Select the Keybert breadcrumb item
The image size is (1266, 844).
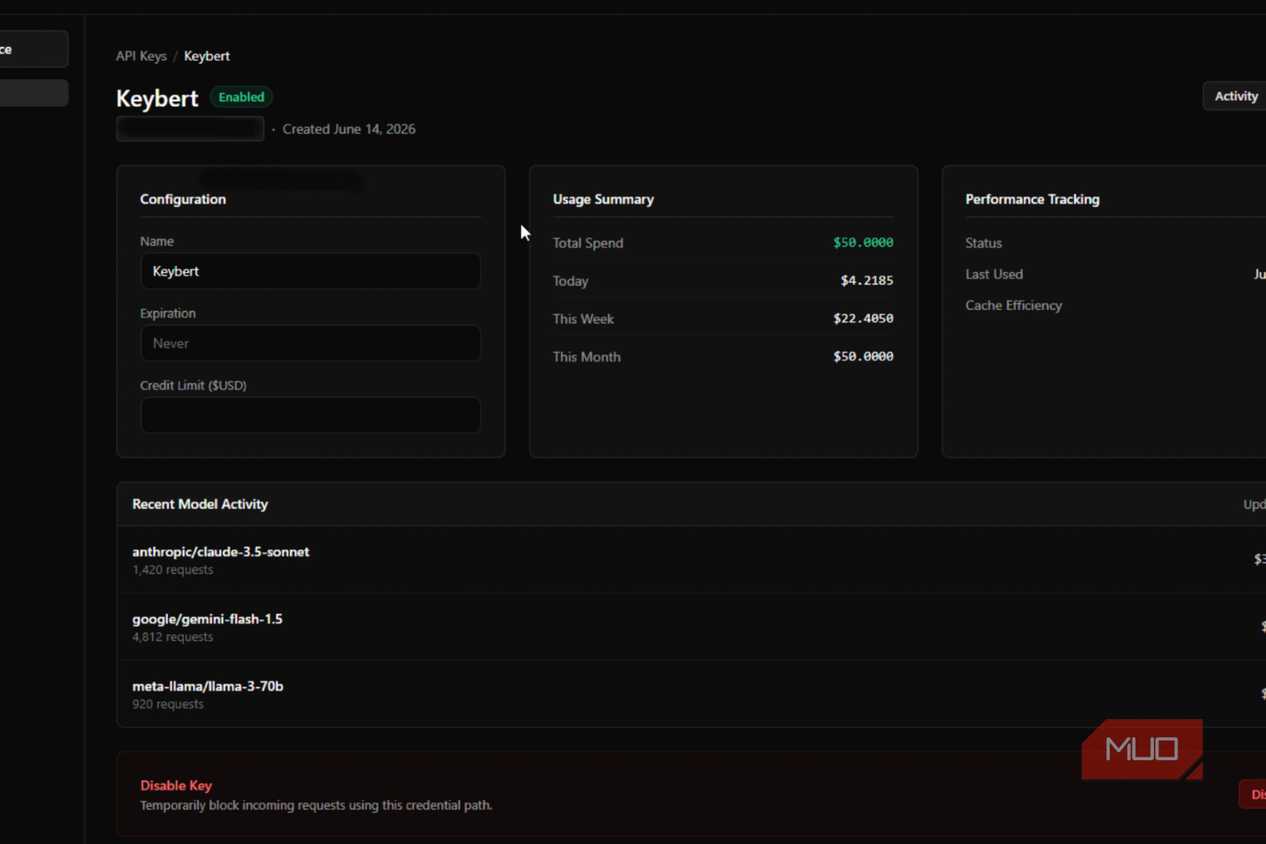tap(207, 56)
